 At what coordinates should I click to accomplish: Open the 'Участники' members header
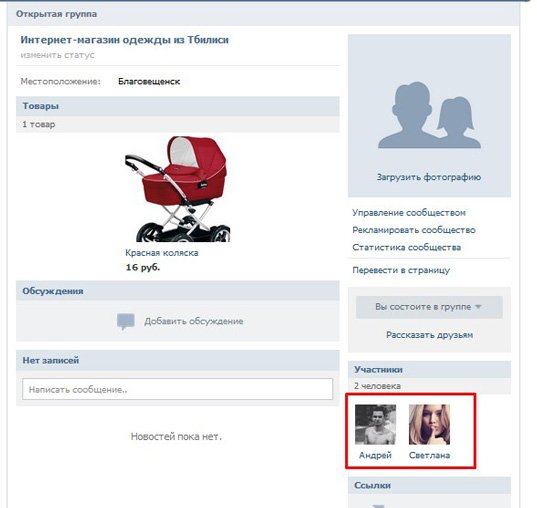[429, 370]
